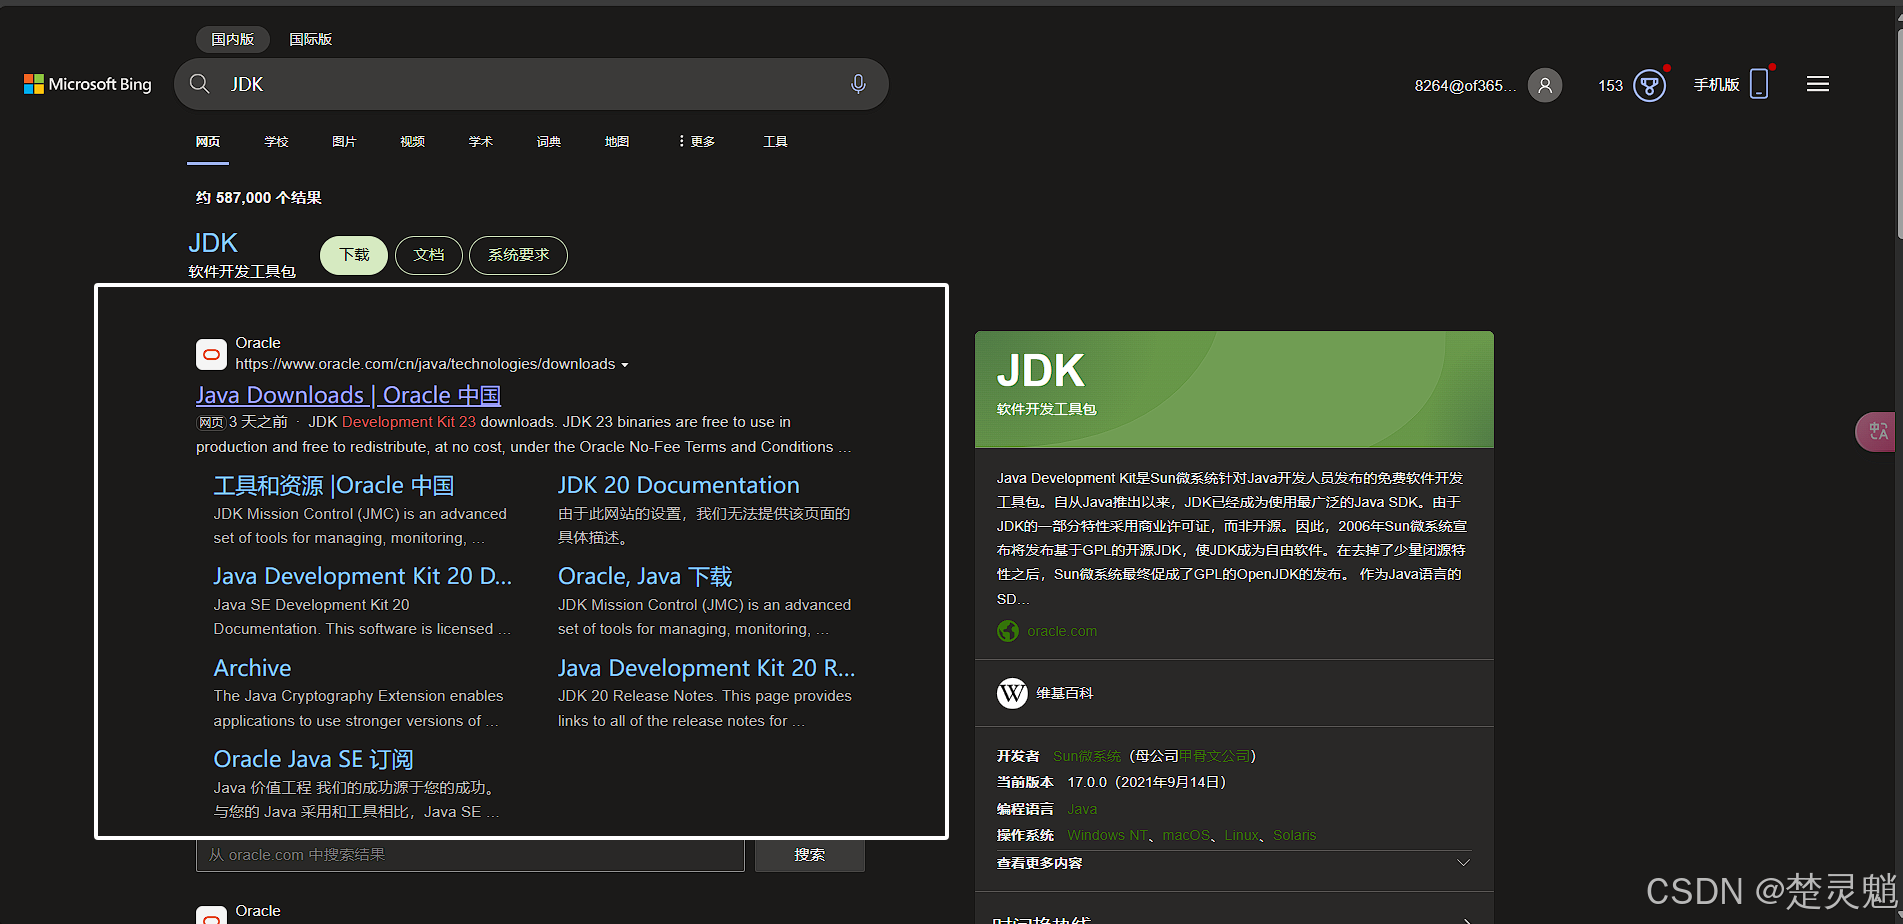The width and height of the screenshot is (1903, 924).
Task: Open JDK 20 Documentation link
Action: [679, 486]
